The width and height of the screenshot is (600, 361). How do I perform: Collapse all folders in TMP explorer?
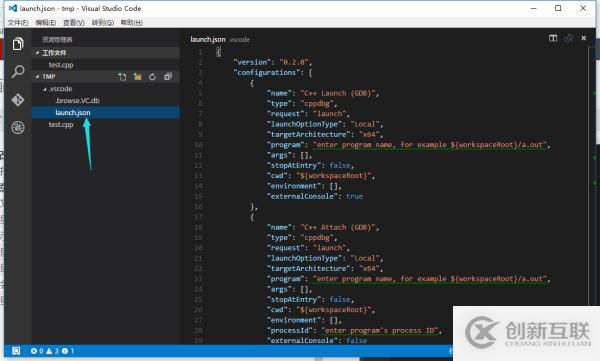[x=168, y=77]
